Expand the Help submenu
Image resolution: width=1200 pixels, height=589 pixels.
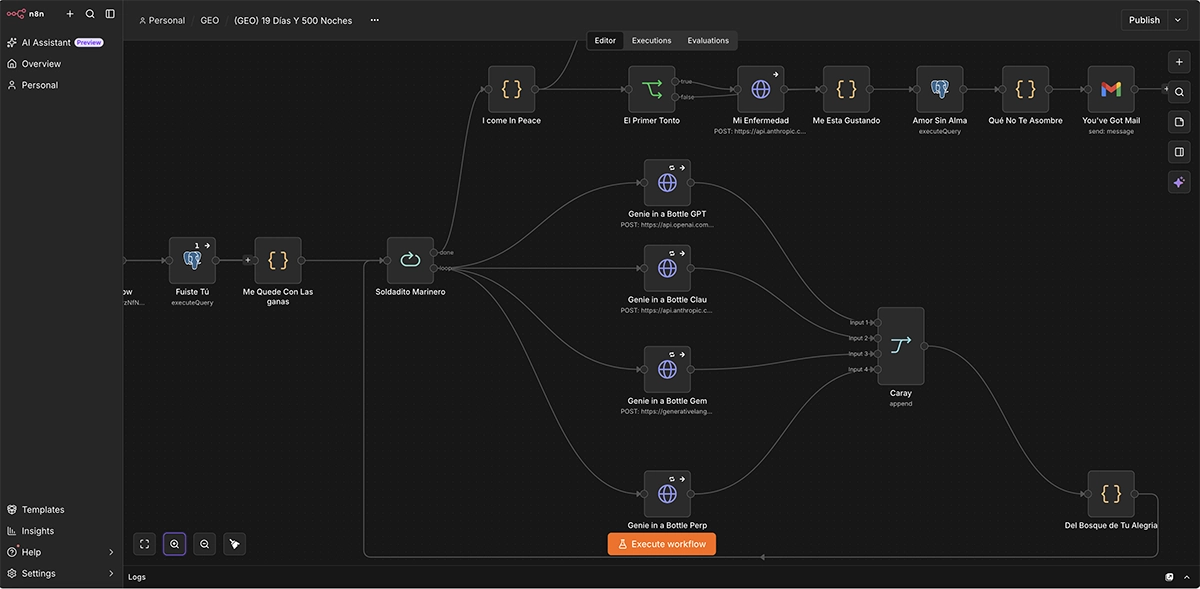(x=111, y=552)
